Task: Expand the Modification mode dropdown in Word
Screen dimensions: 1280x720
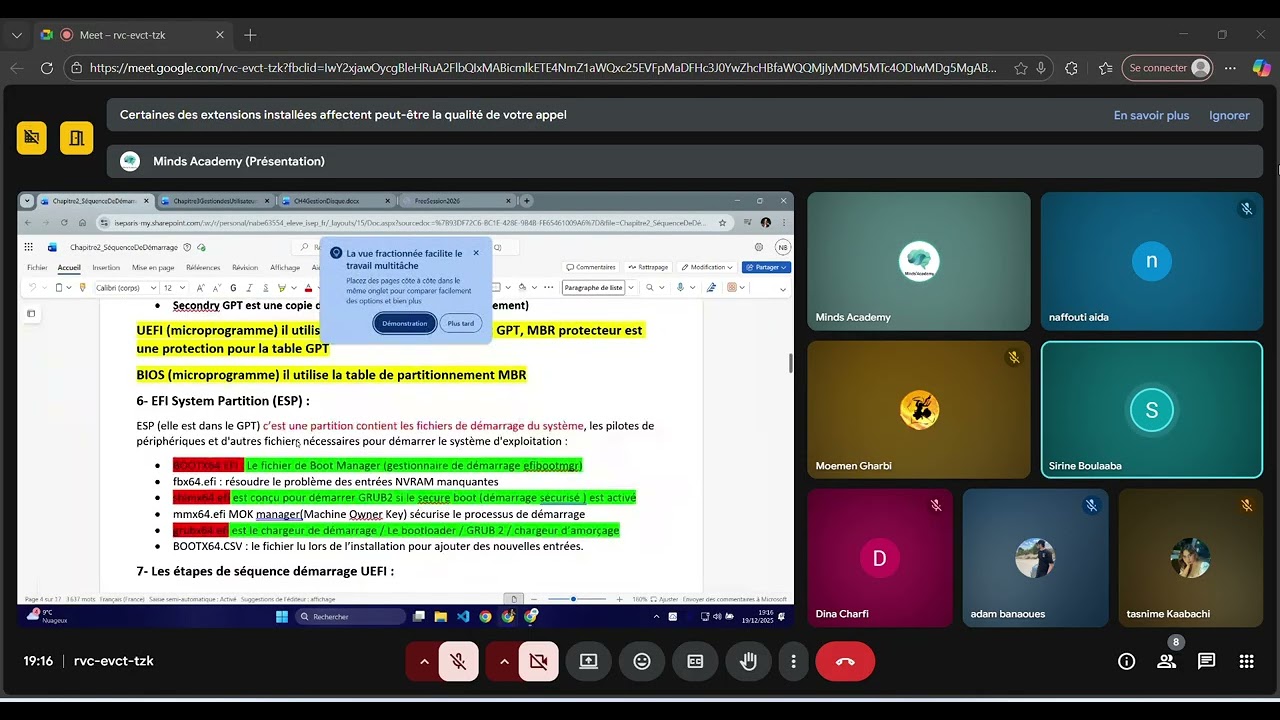Action: pyautogui.click(x=731, y=267)
